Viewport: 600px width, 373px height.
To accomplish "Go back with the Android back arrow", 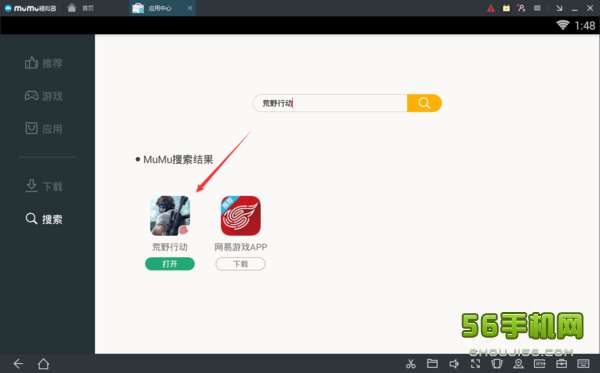I will point(18,364).
